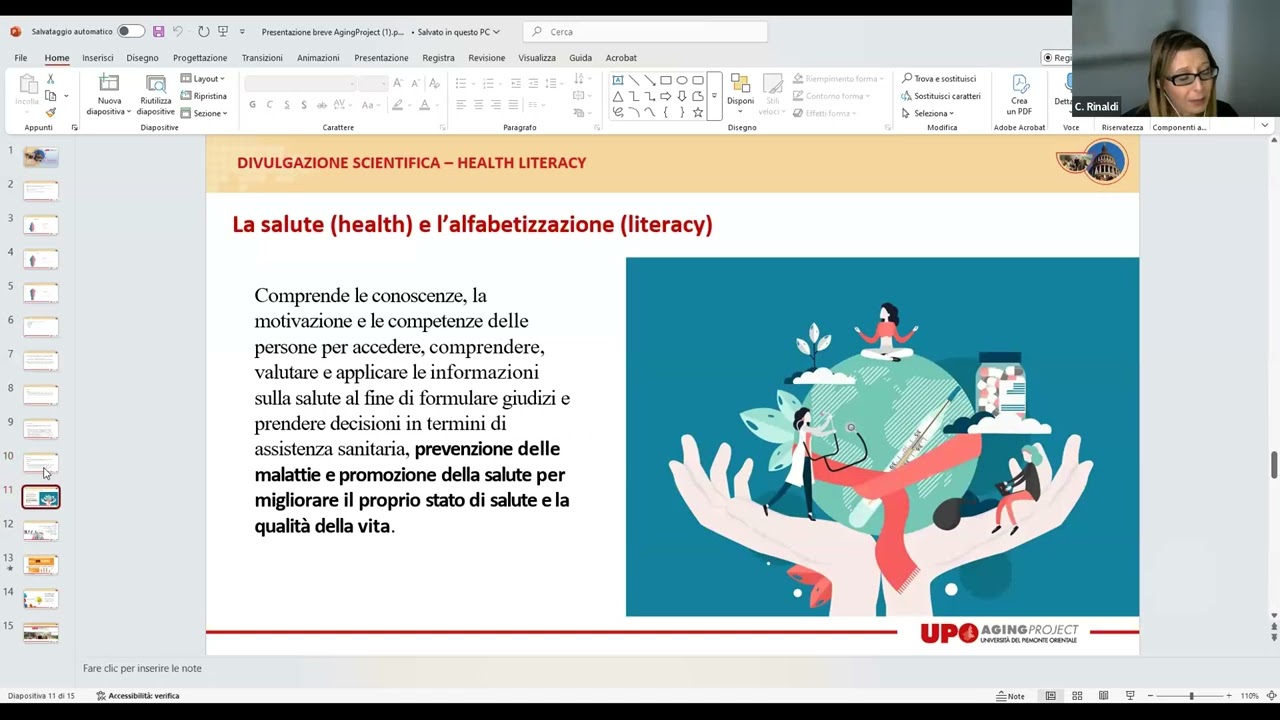This screenshot has height=720, width=1280.
Task: Click the Save diskette icon in title bar
Action: click(x=158, y=32)
